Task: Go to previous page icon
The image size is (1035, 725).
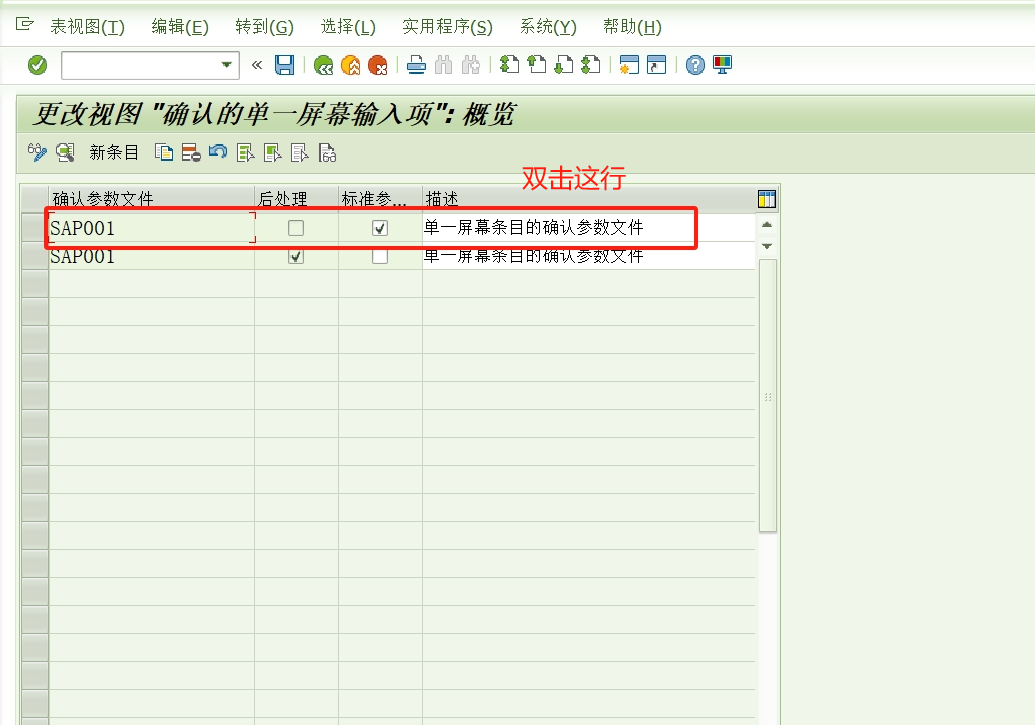Action: tap(537, 65)
